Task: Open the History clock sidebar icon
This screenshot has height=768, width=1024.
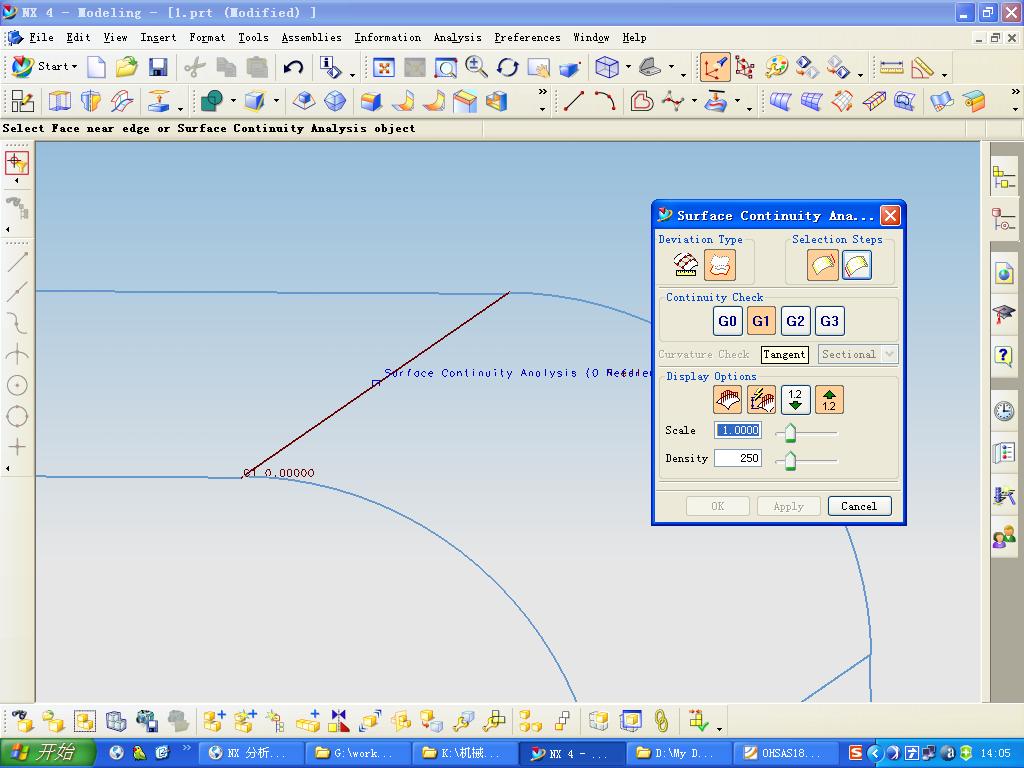Action: 1004,410
